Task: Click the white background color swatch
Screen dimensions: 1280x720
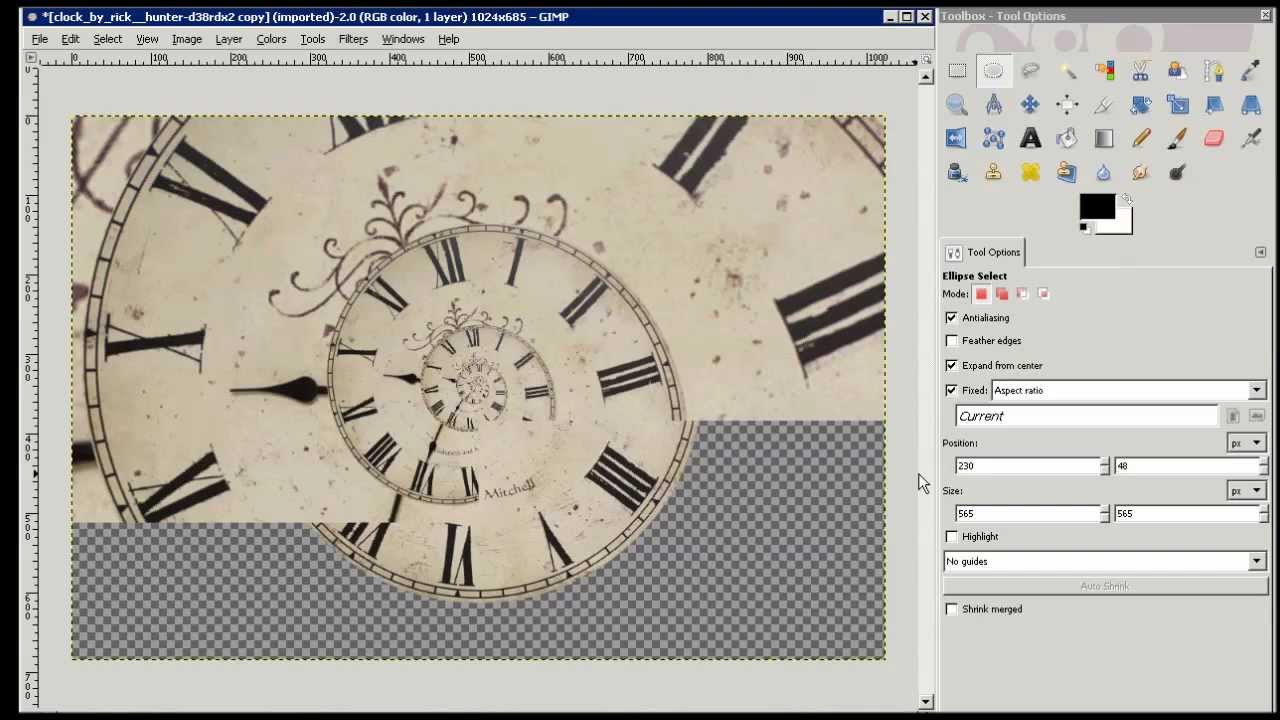Action: click(1124, 225)
